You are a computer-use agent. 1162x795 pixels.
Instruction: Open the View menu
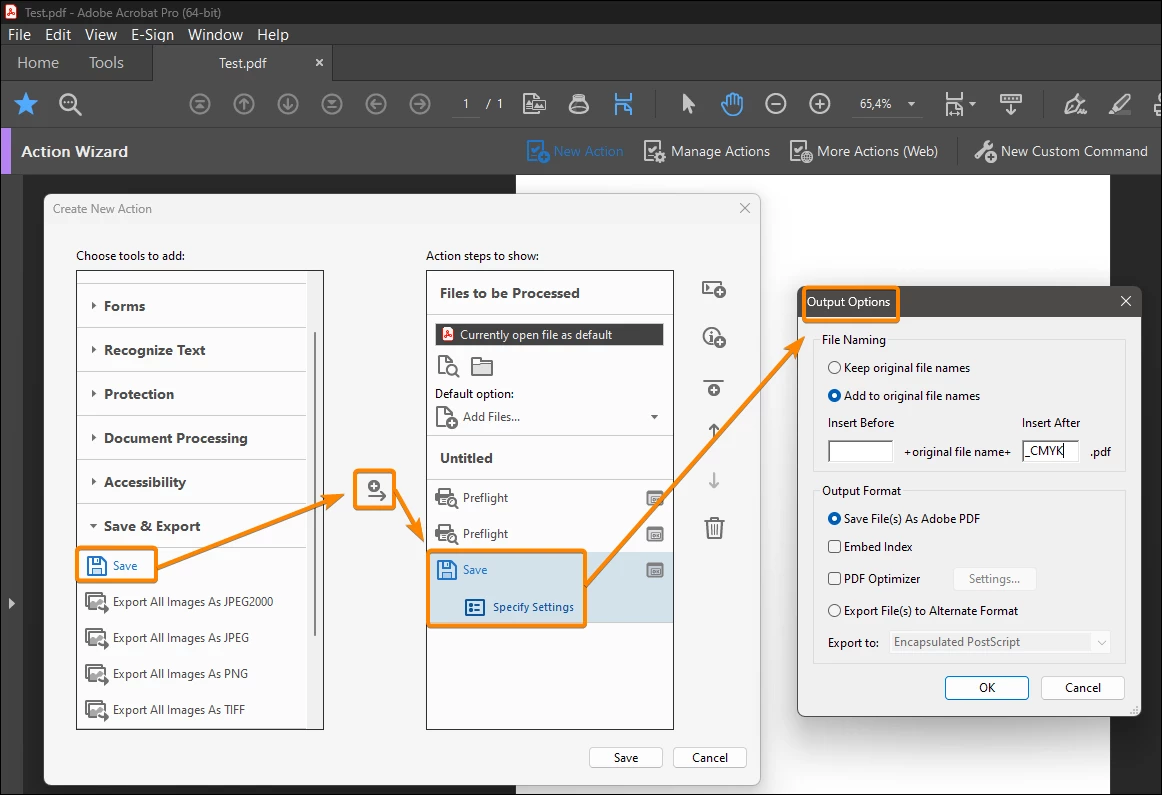pyautogui.click(x=101, y=35)
